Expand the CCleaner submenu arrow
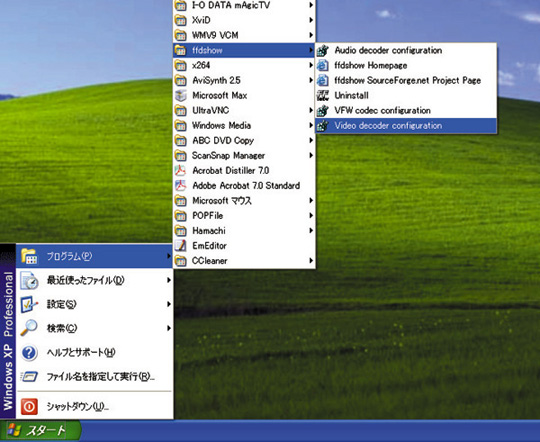The image size is (540, 442). point(311,261)
